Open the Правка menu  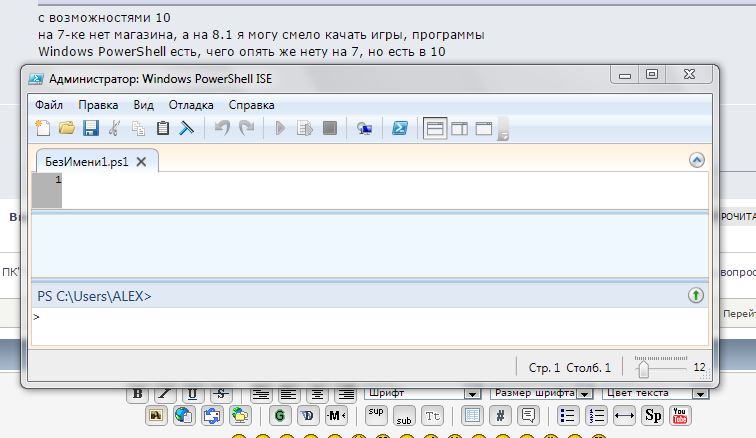98,105
